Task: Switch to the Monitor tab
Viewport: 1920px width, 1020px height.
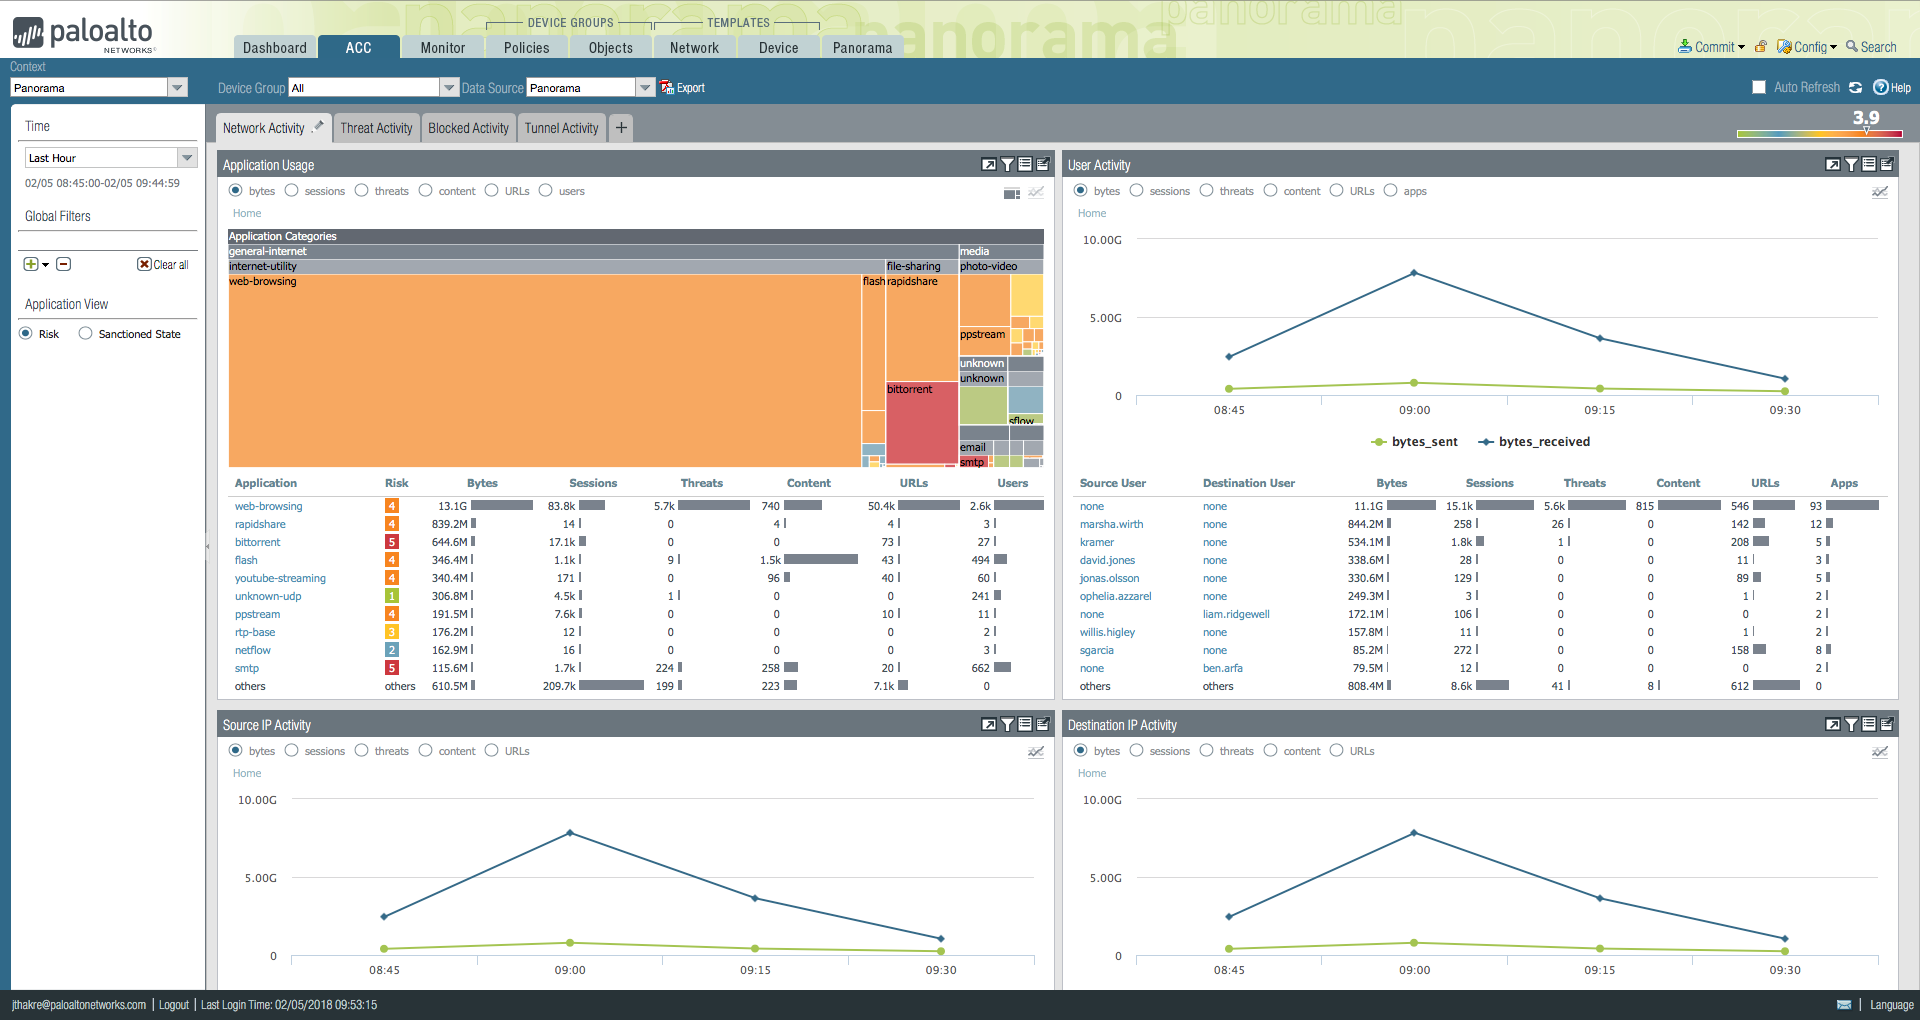Action: coord(443,47)
